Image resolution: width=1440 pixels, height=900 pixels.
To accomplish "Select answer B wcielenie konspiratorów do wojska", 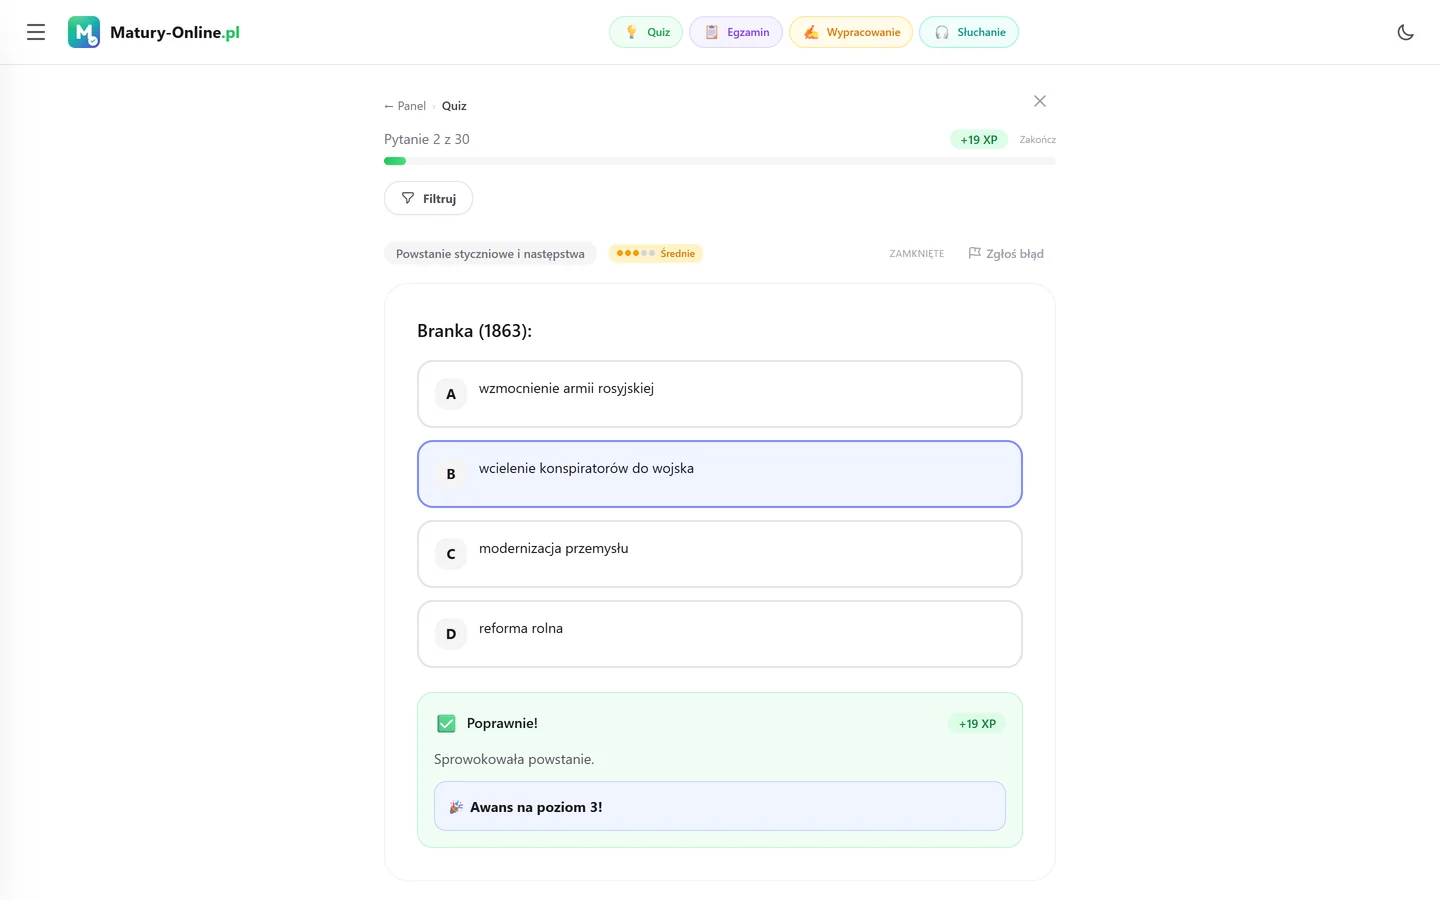I will coord(720,474).
